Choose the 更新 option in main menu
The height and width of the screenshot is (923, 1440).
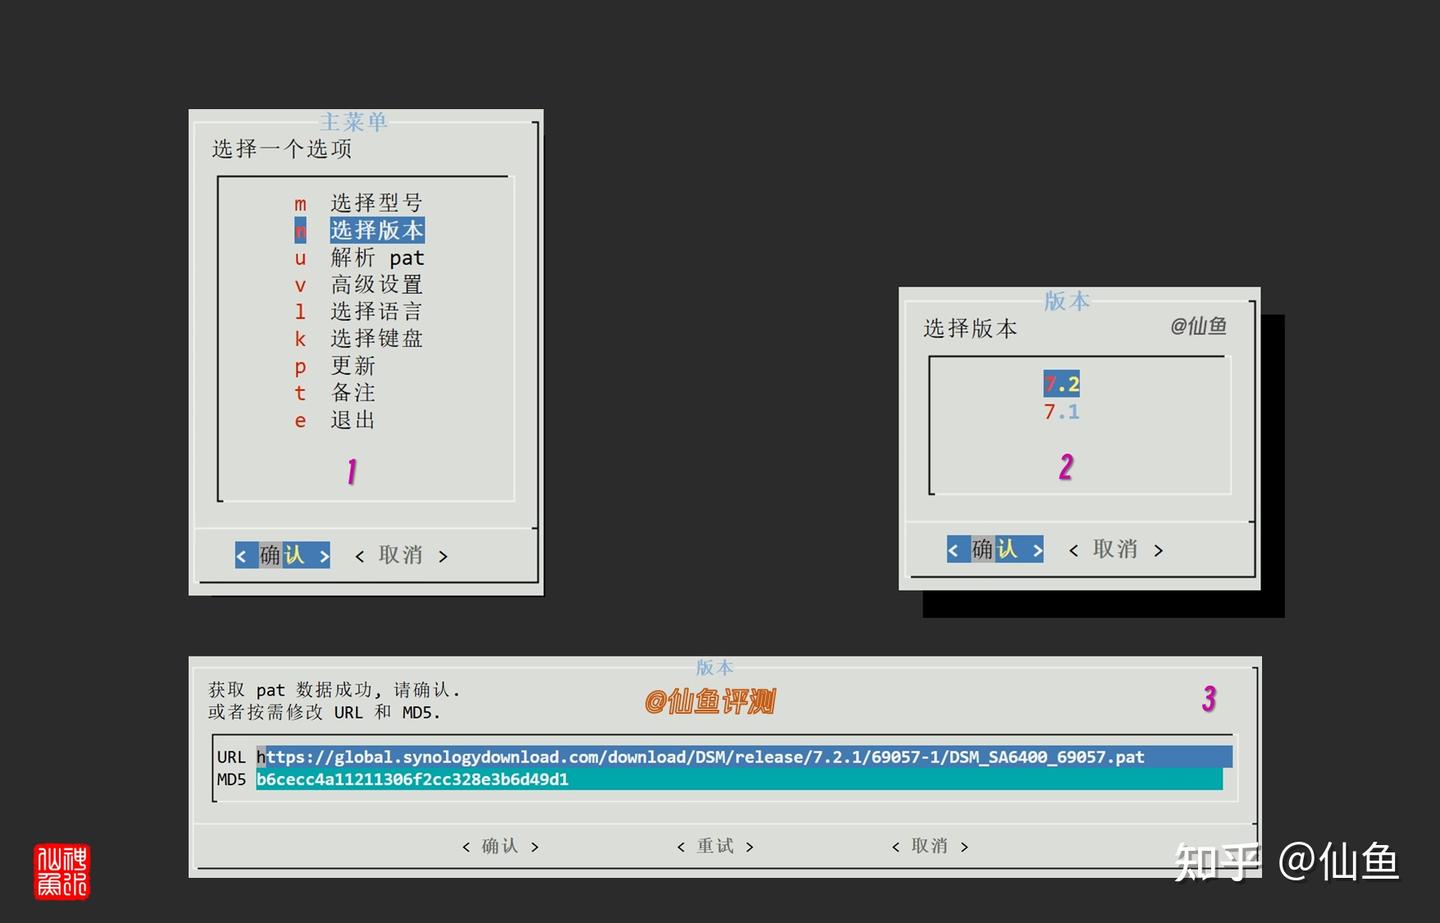point(336,366)
